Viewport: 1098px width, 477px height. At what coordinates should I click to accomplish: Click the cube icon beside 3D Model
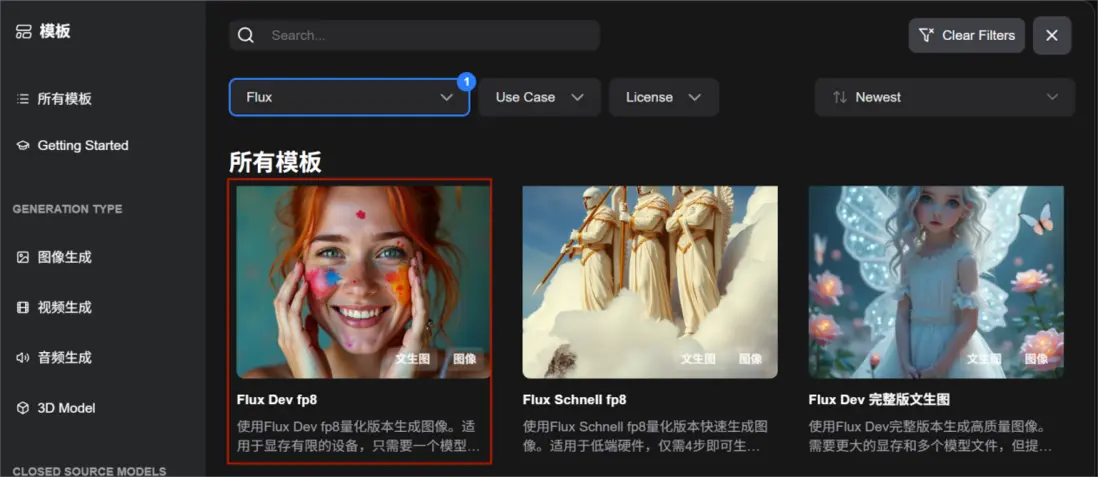click(23, 408)
